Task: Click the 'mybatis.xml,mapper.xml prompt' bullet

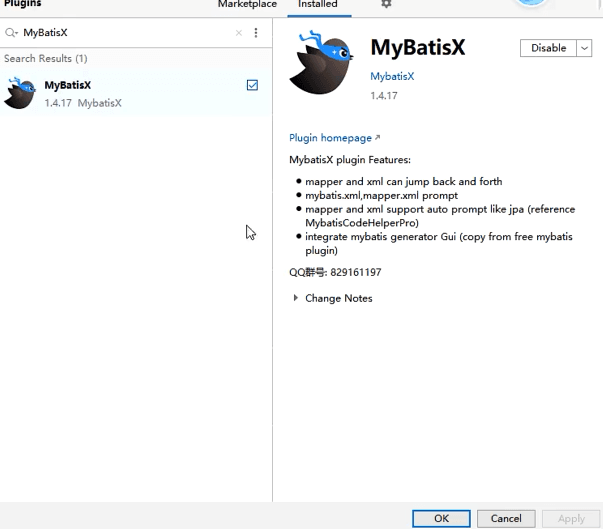Action: point(381,195)
